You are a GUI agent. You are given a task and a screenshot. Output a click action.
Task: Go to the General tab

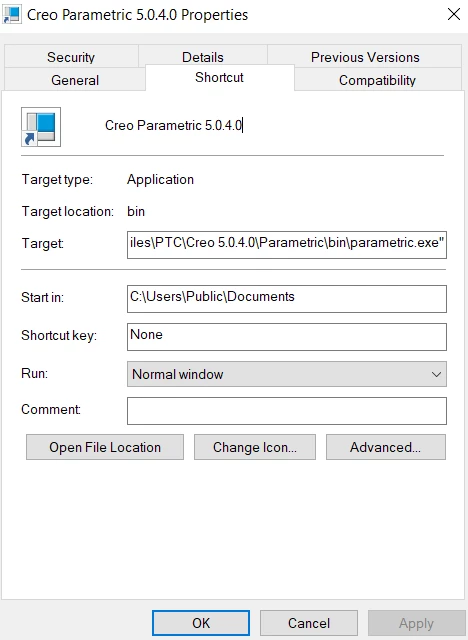[75, 80]
